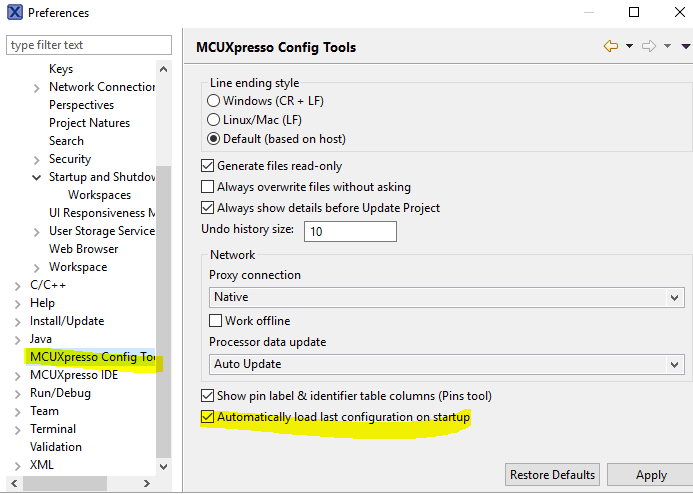Click the grey Forward arrow icon
This screenshot has width=693, height=494.
click(648, 46)
